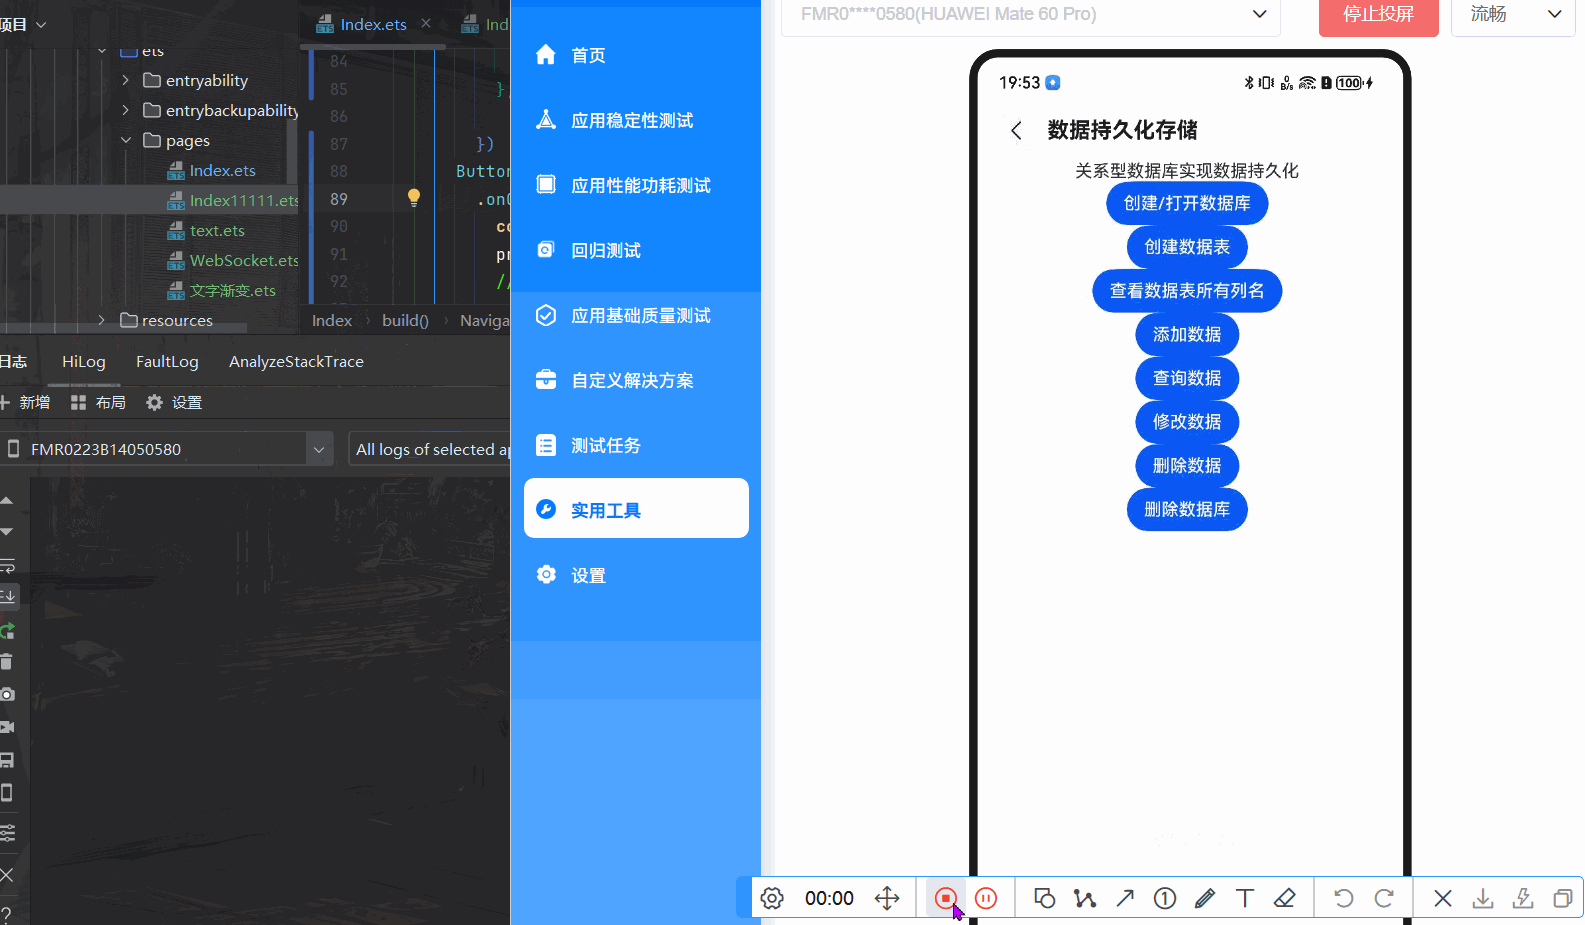The image size is (1585, 925).
Task: Expand the entrybackupability folder
Action: (x=125, y=110)
